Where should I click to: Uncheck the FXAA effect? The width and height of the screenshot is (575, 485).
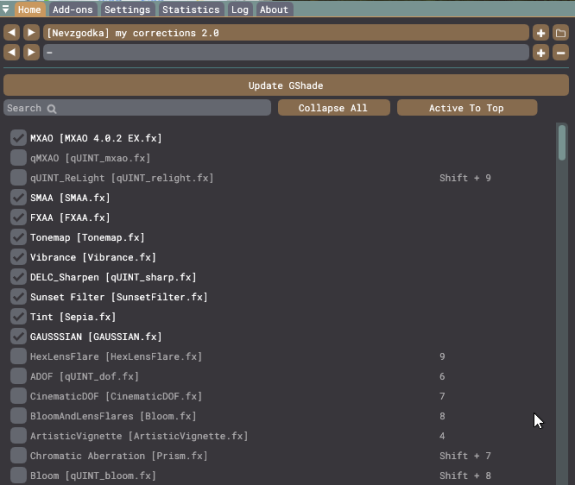18,217
